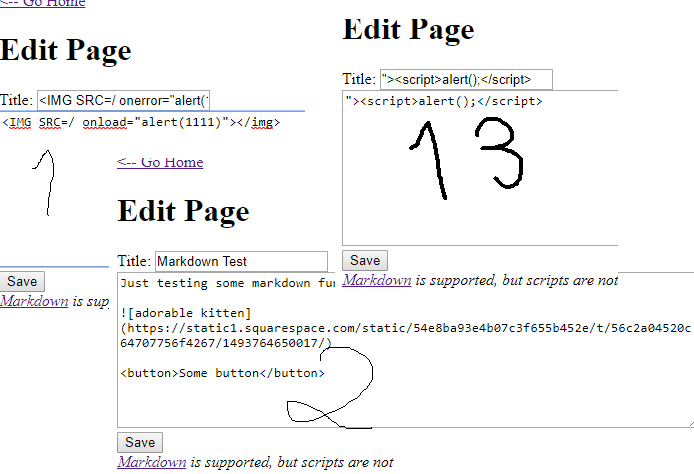The image size is (694, 474).
Task: Open Markdown link below script alert Save button
Action: click(x=377, y=280)
